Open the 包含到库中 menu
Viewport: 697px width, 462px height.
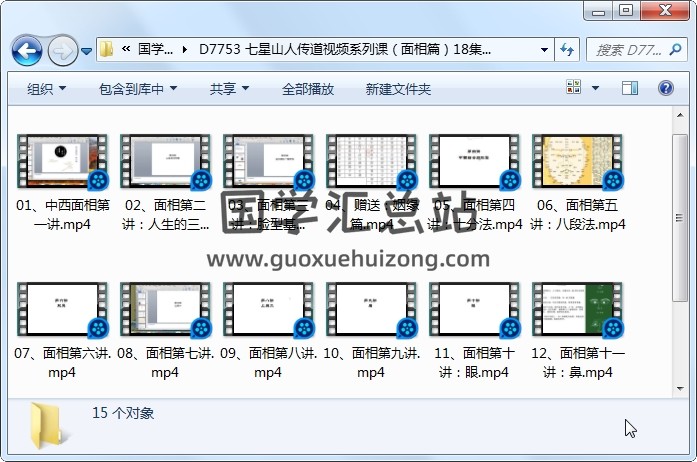138,89
